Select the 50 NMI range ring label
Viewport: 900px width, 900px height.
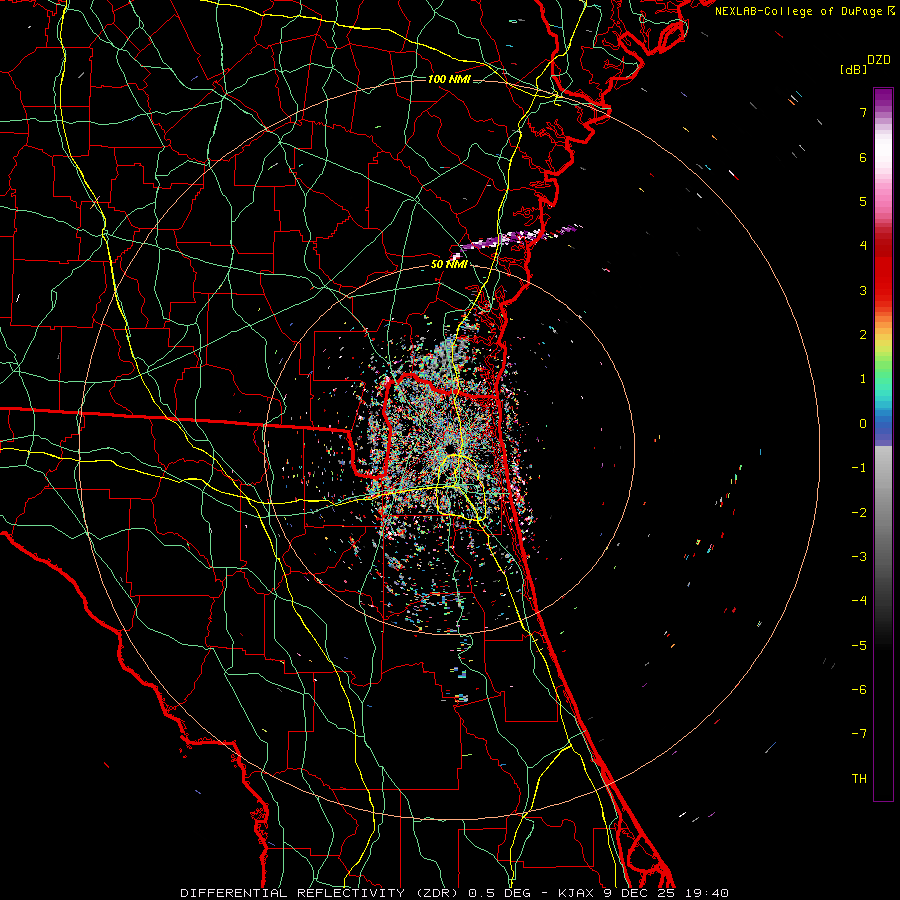pos(449,264)
